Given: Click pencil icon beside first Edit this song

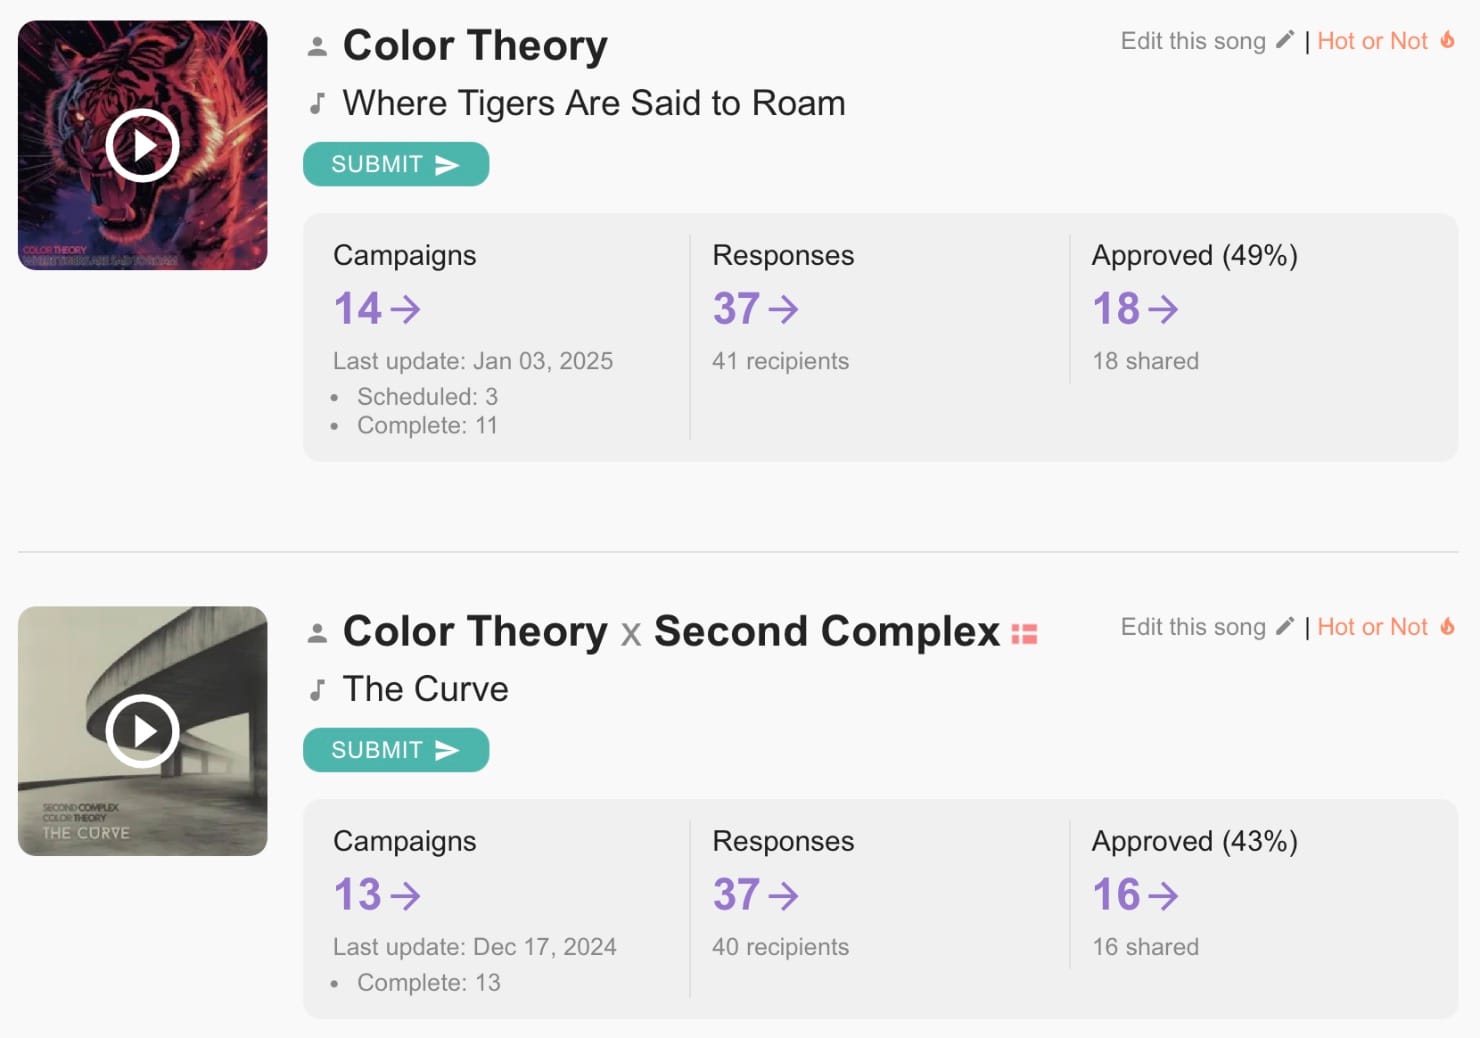Looking at the screenshot, I should click(1285, 40).
